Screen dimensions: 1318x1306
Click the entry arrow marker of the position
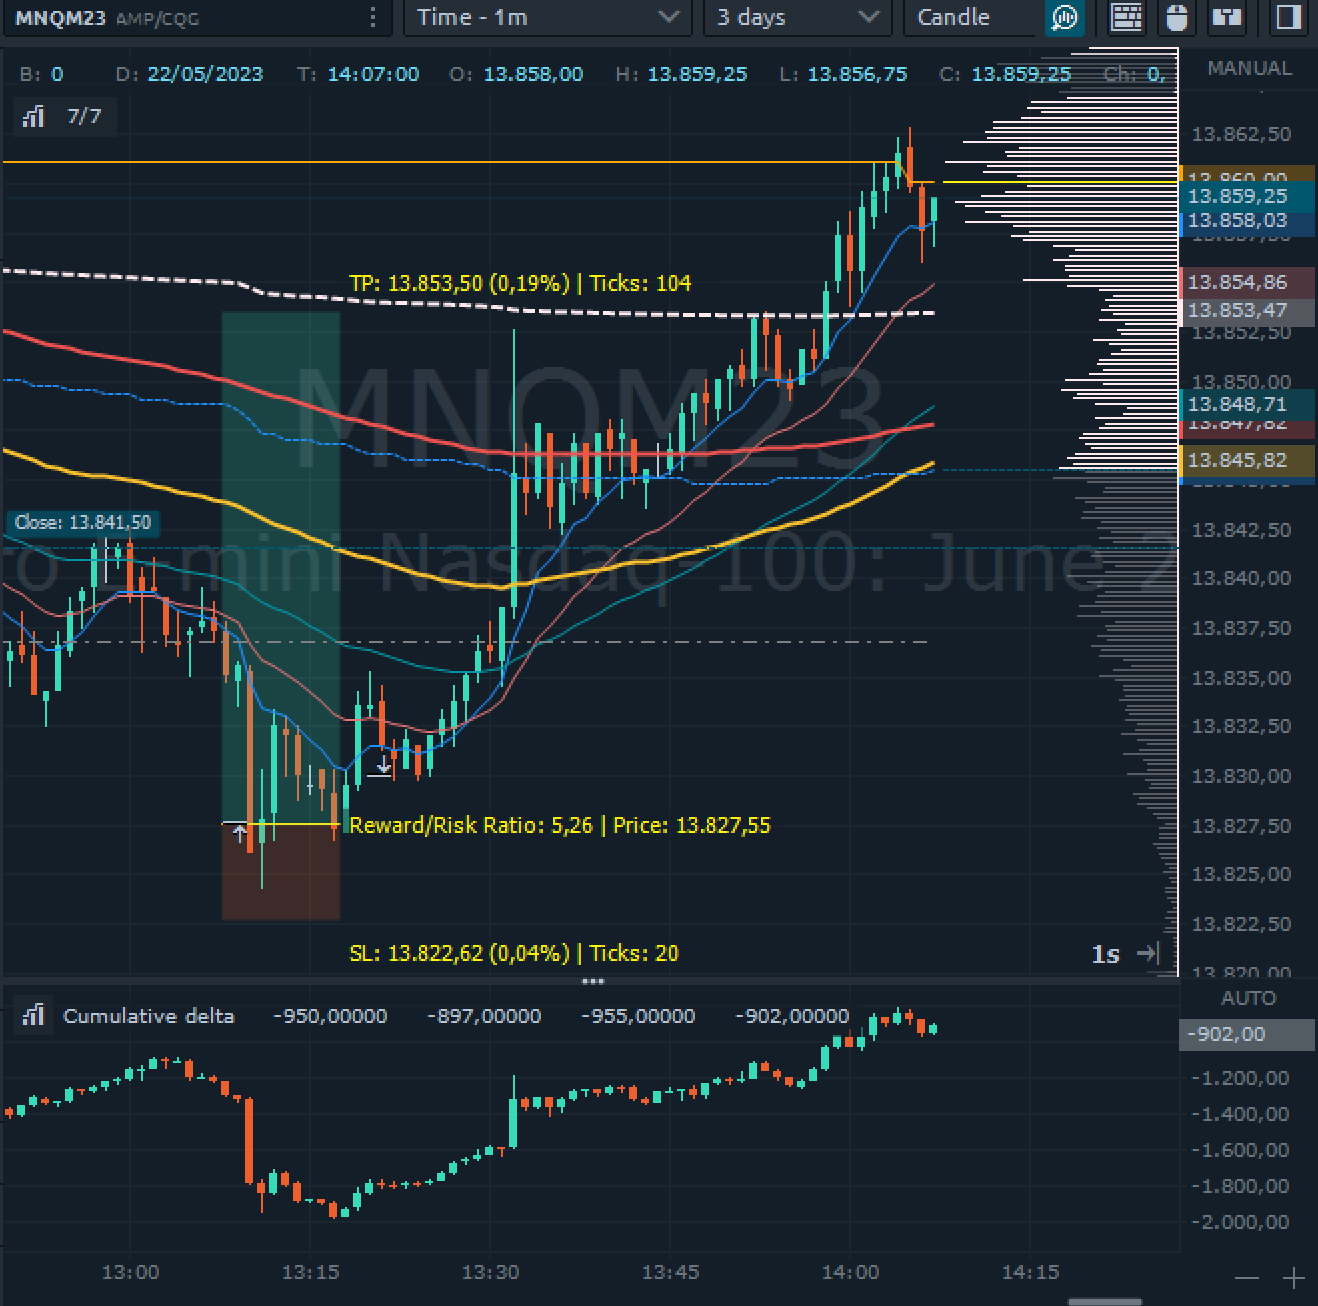[x=240, y=831]
